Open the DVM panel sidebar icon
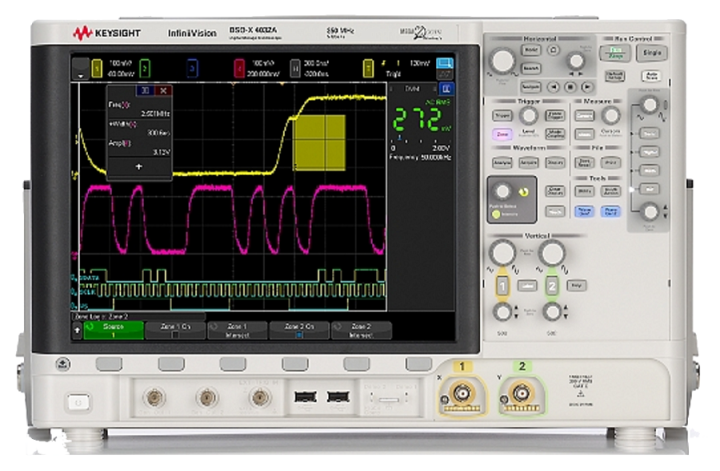 coord(446,89)
